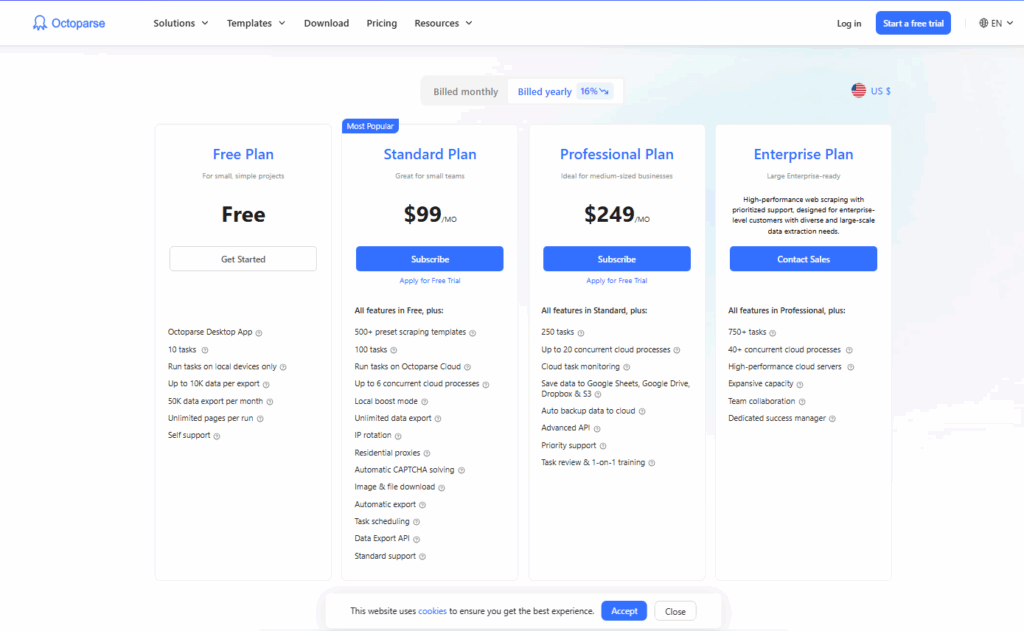Click info icon beside Up to 10K data per export
Image resolution: width=1024 pixels, height=631 pixels.
click(266, 385)
